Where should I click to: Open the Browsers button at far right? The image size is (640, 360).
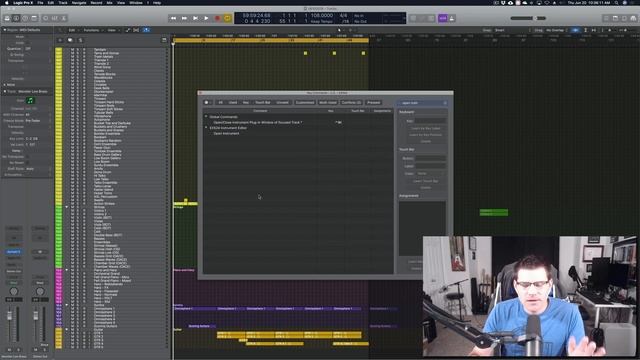tap(633, 18)
